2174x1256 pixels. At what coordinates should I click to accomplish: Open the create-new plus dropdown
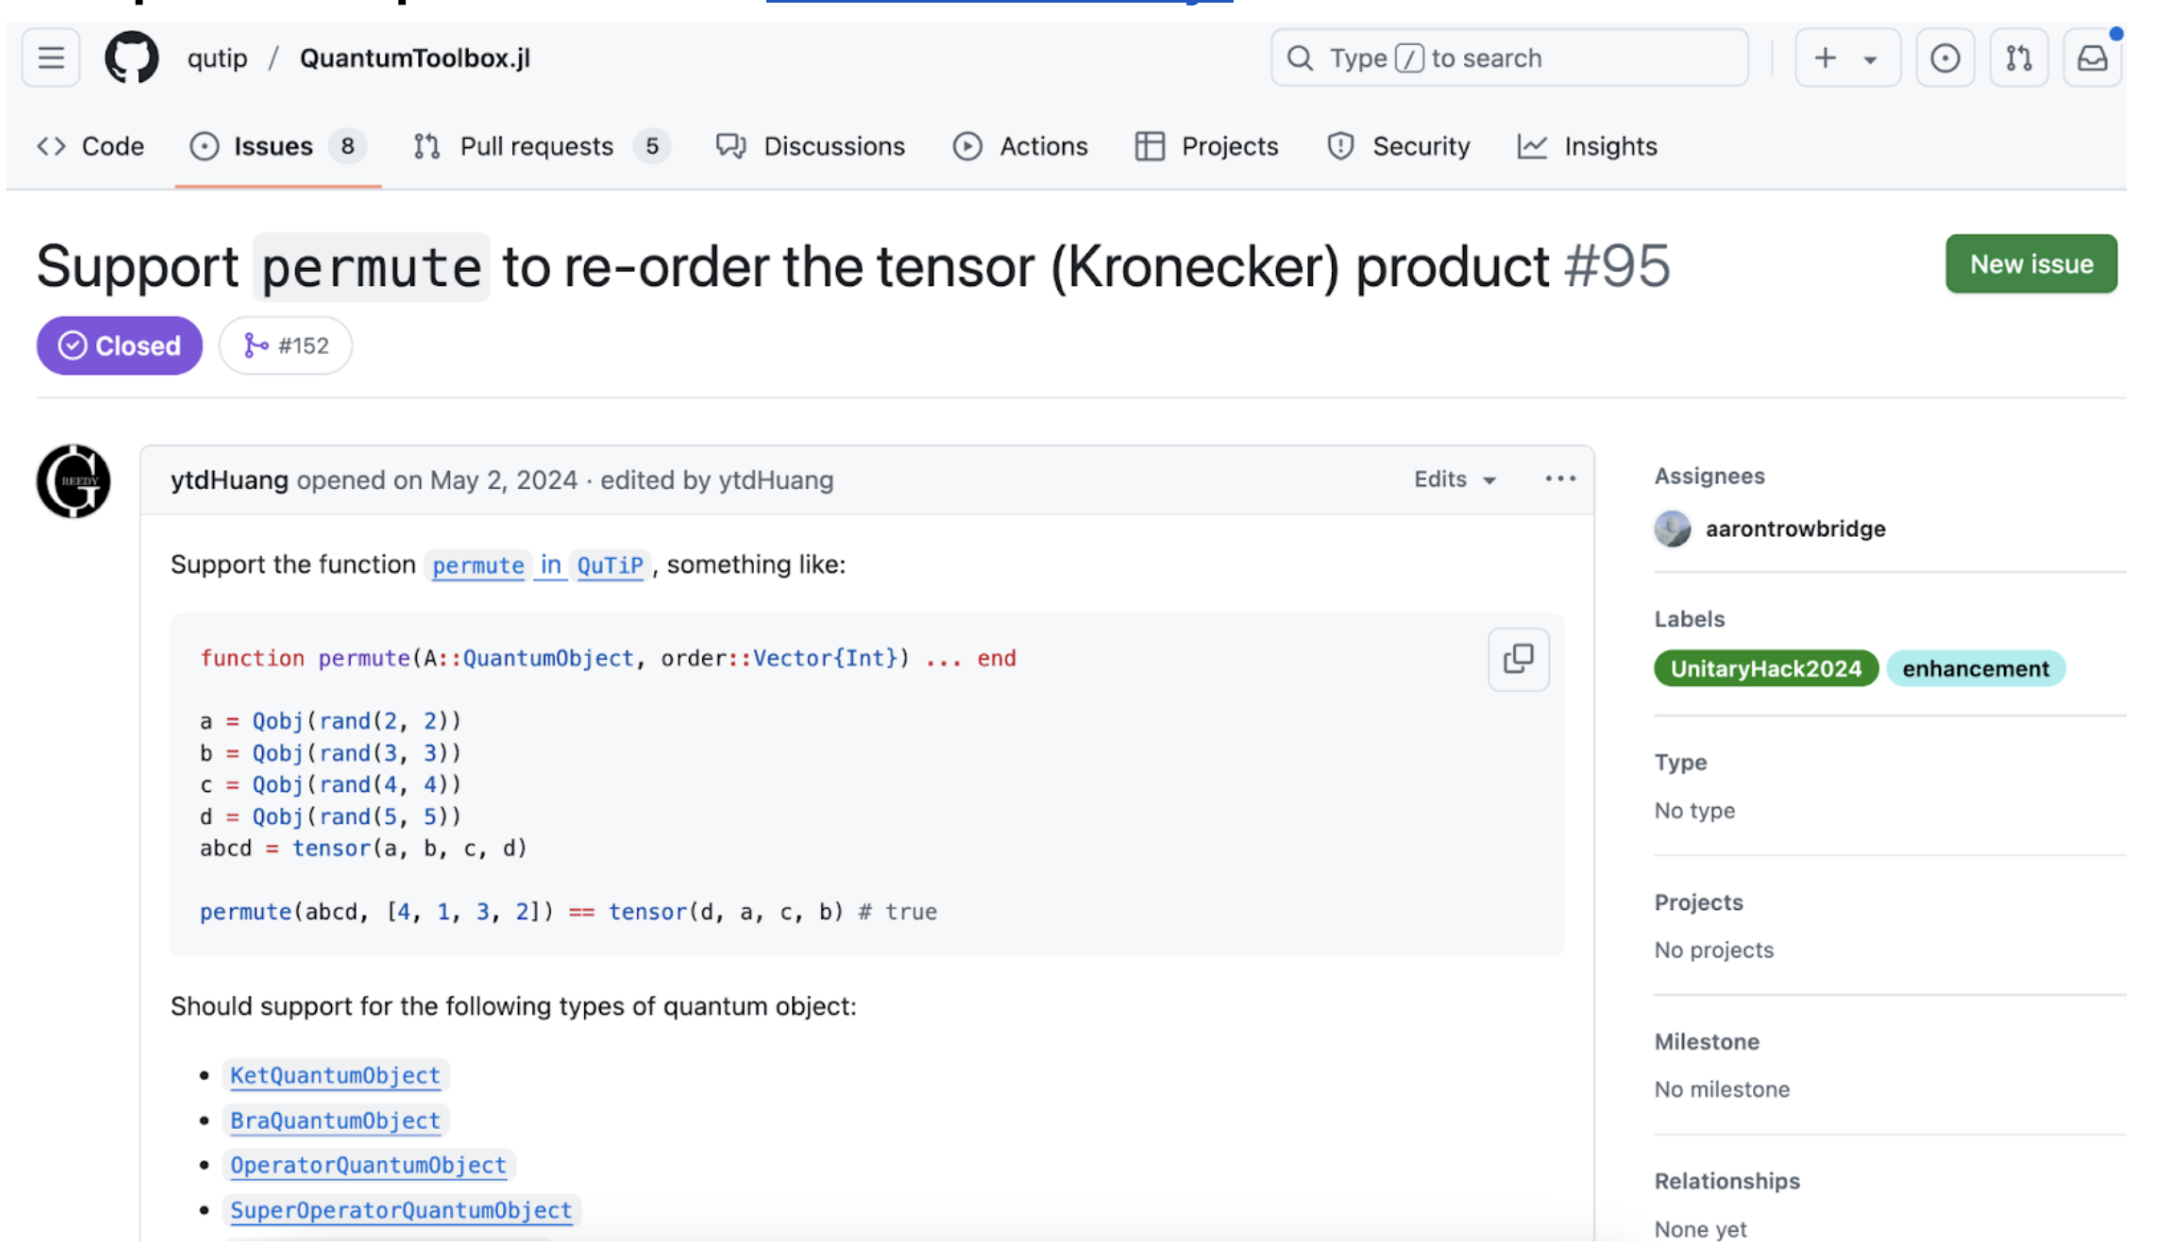click(1846, 57)
